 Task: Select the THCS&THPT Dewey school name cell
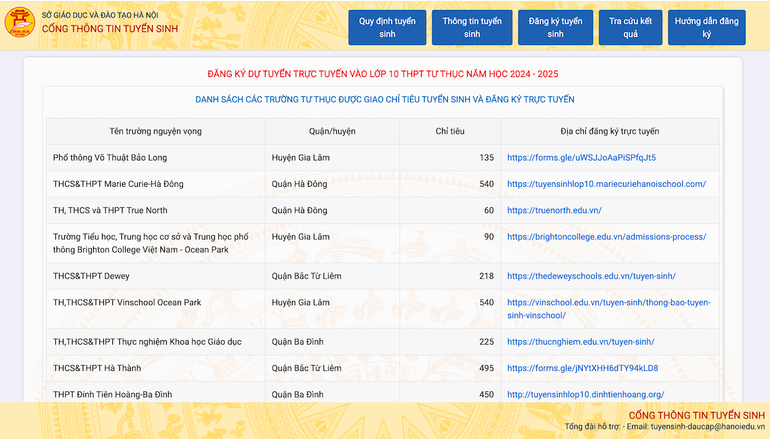[91, 276]
